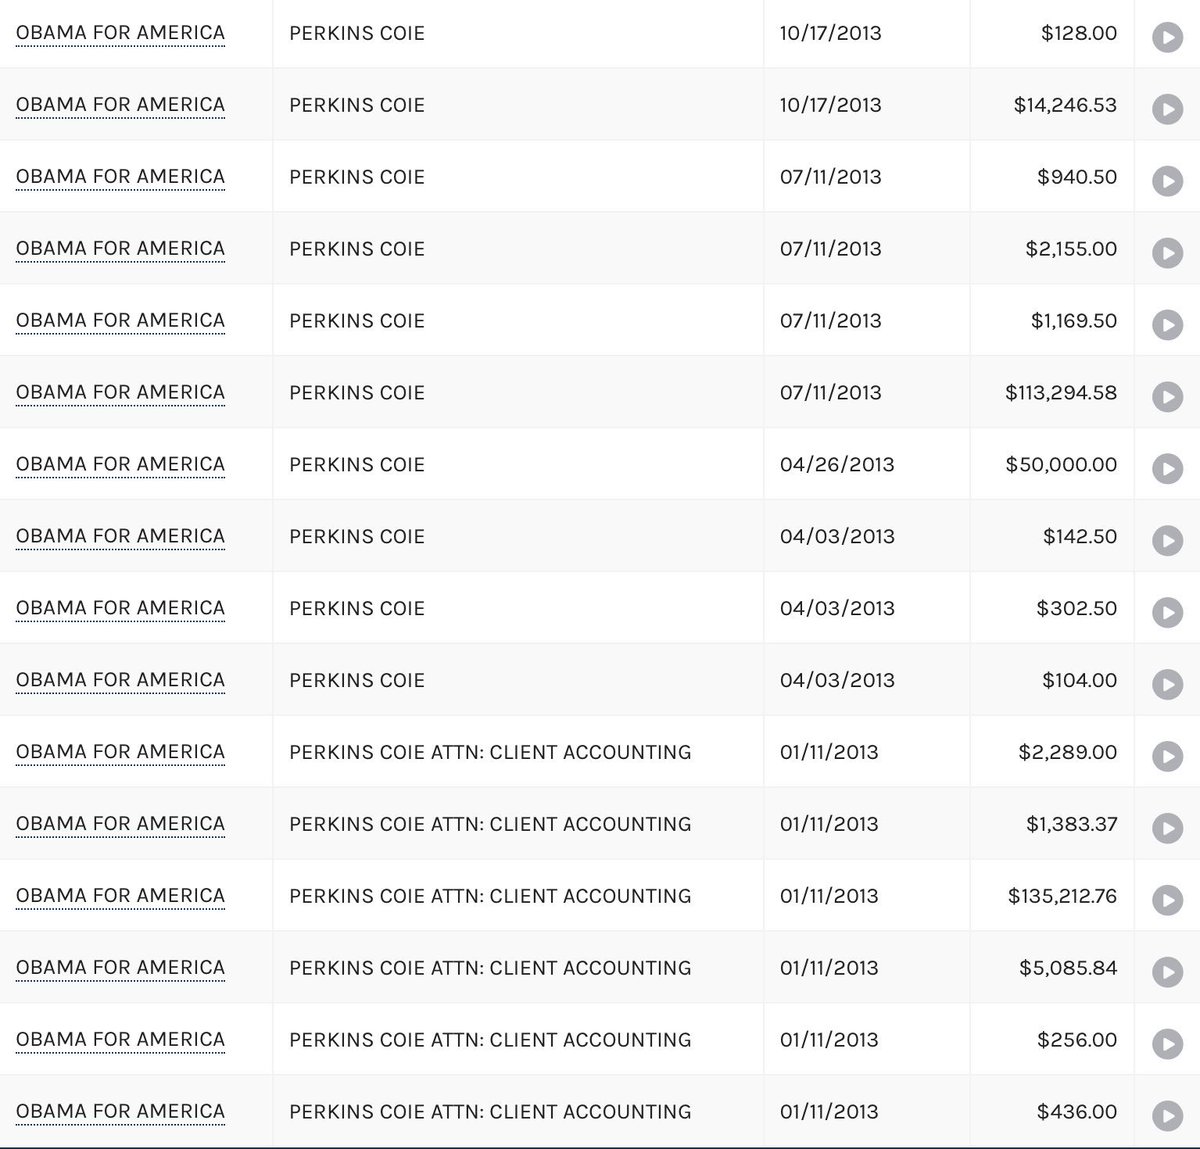Click Perkins Coie Attn: Client Accounting in $135,212.76 row

tap(490, 897)
